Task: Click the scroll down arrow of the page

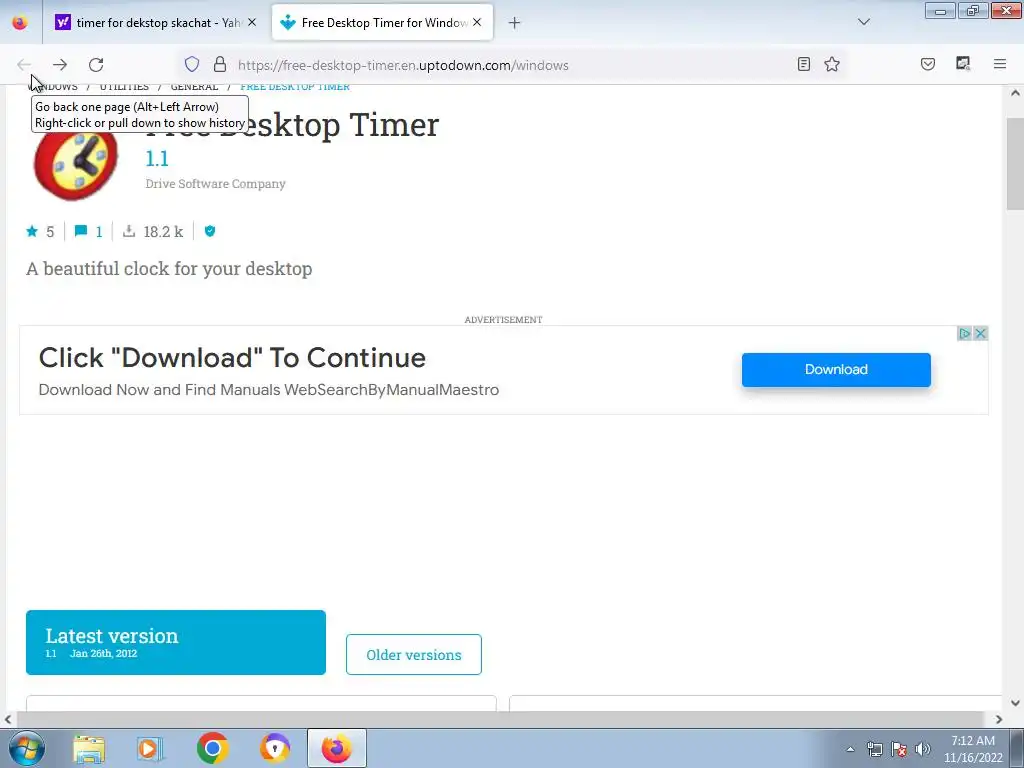Action: 1015,703
